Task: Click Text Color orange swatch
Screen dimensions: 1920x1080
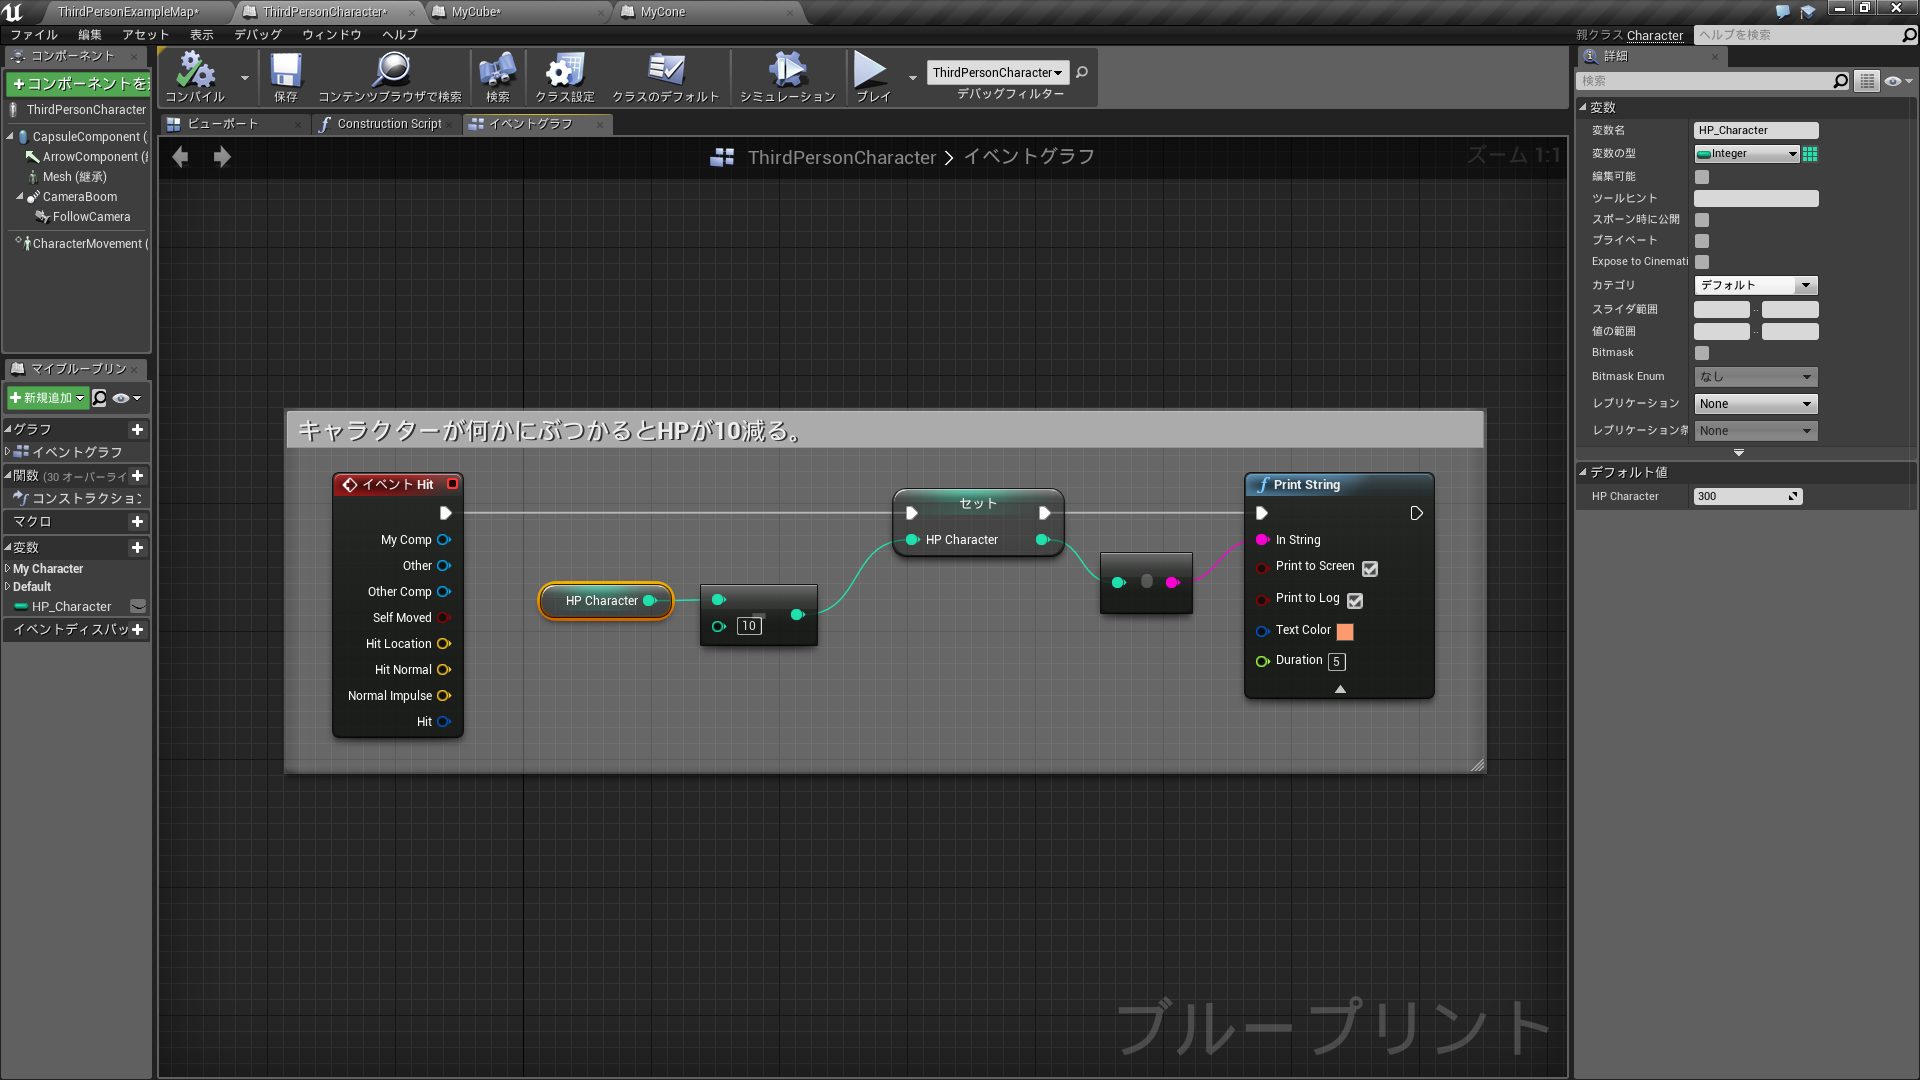Action: tap(1345, 629)
